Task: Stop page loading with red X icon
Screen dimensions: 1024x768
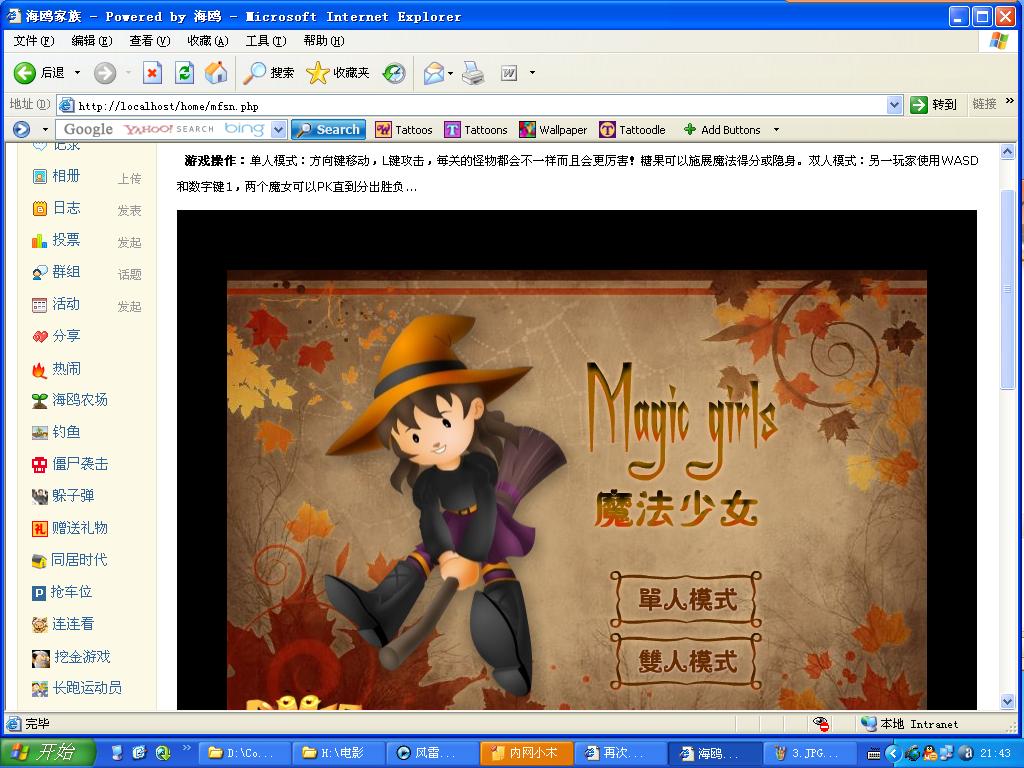Action: [152, 72]
